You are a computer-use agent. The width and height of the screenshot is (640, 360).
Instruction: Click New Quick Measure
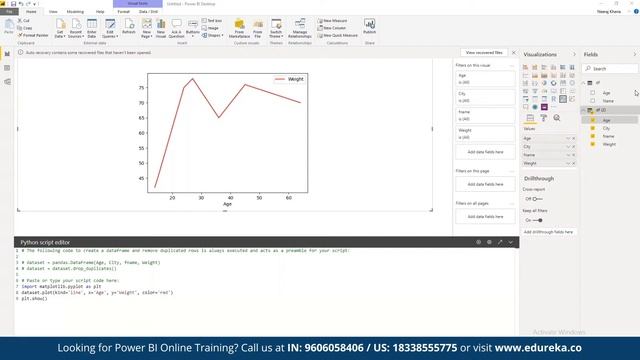tap(338, 35)
